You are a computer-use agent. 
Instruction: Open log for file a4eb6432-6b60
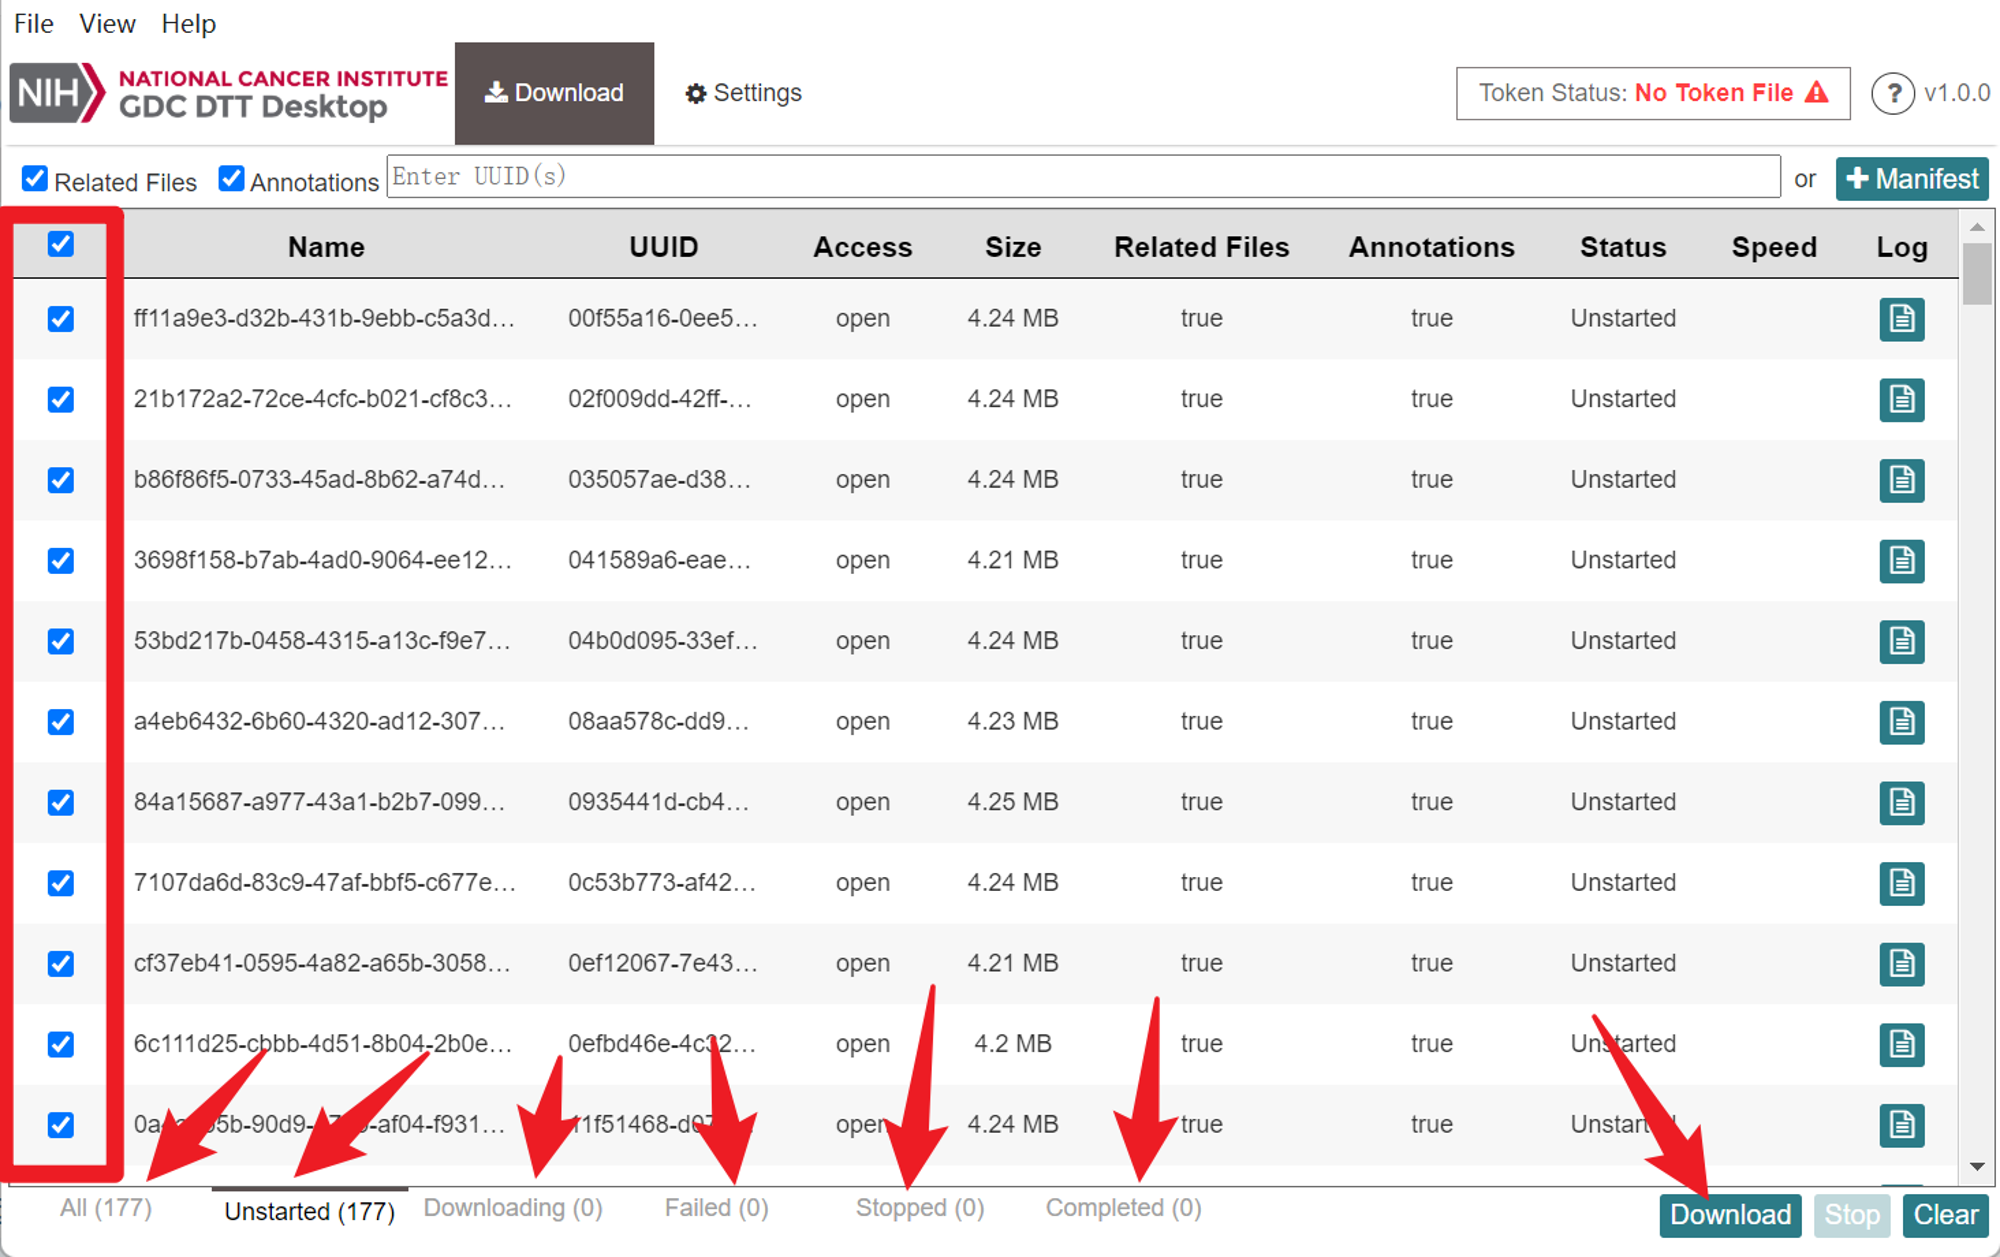tap(1901, 722)
